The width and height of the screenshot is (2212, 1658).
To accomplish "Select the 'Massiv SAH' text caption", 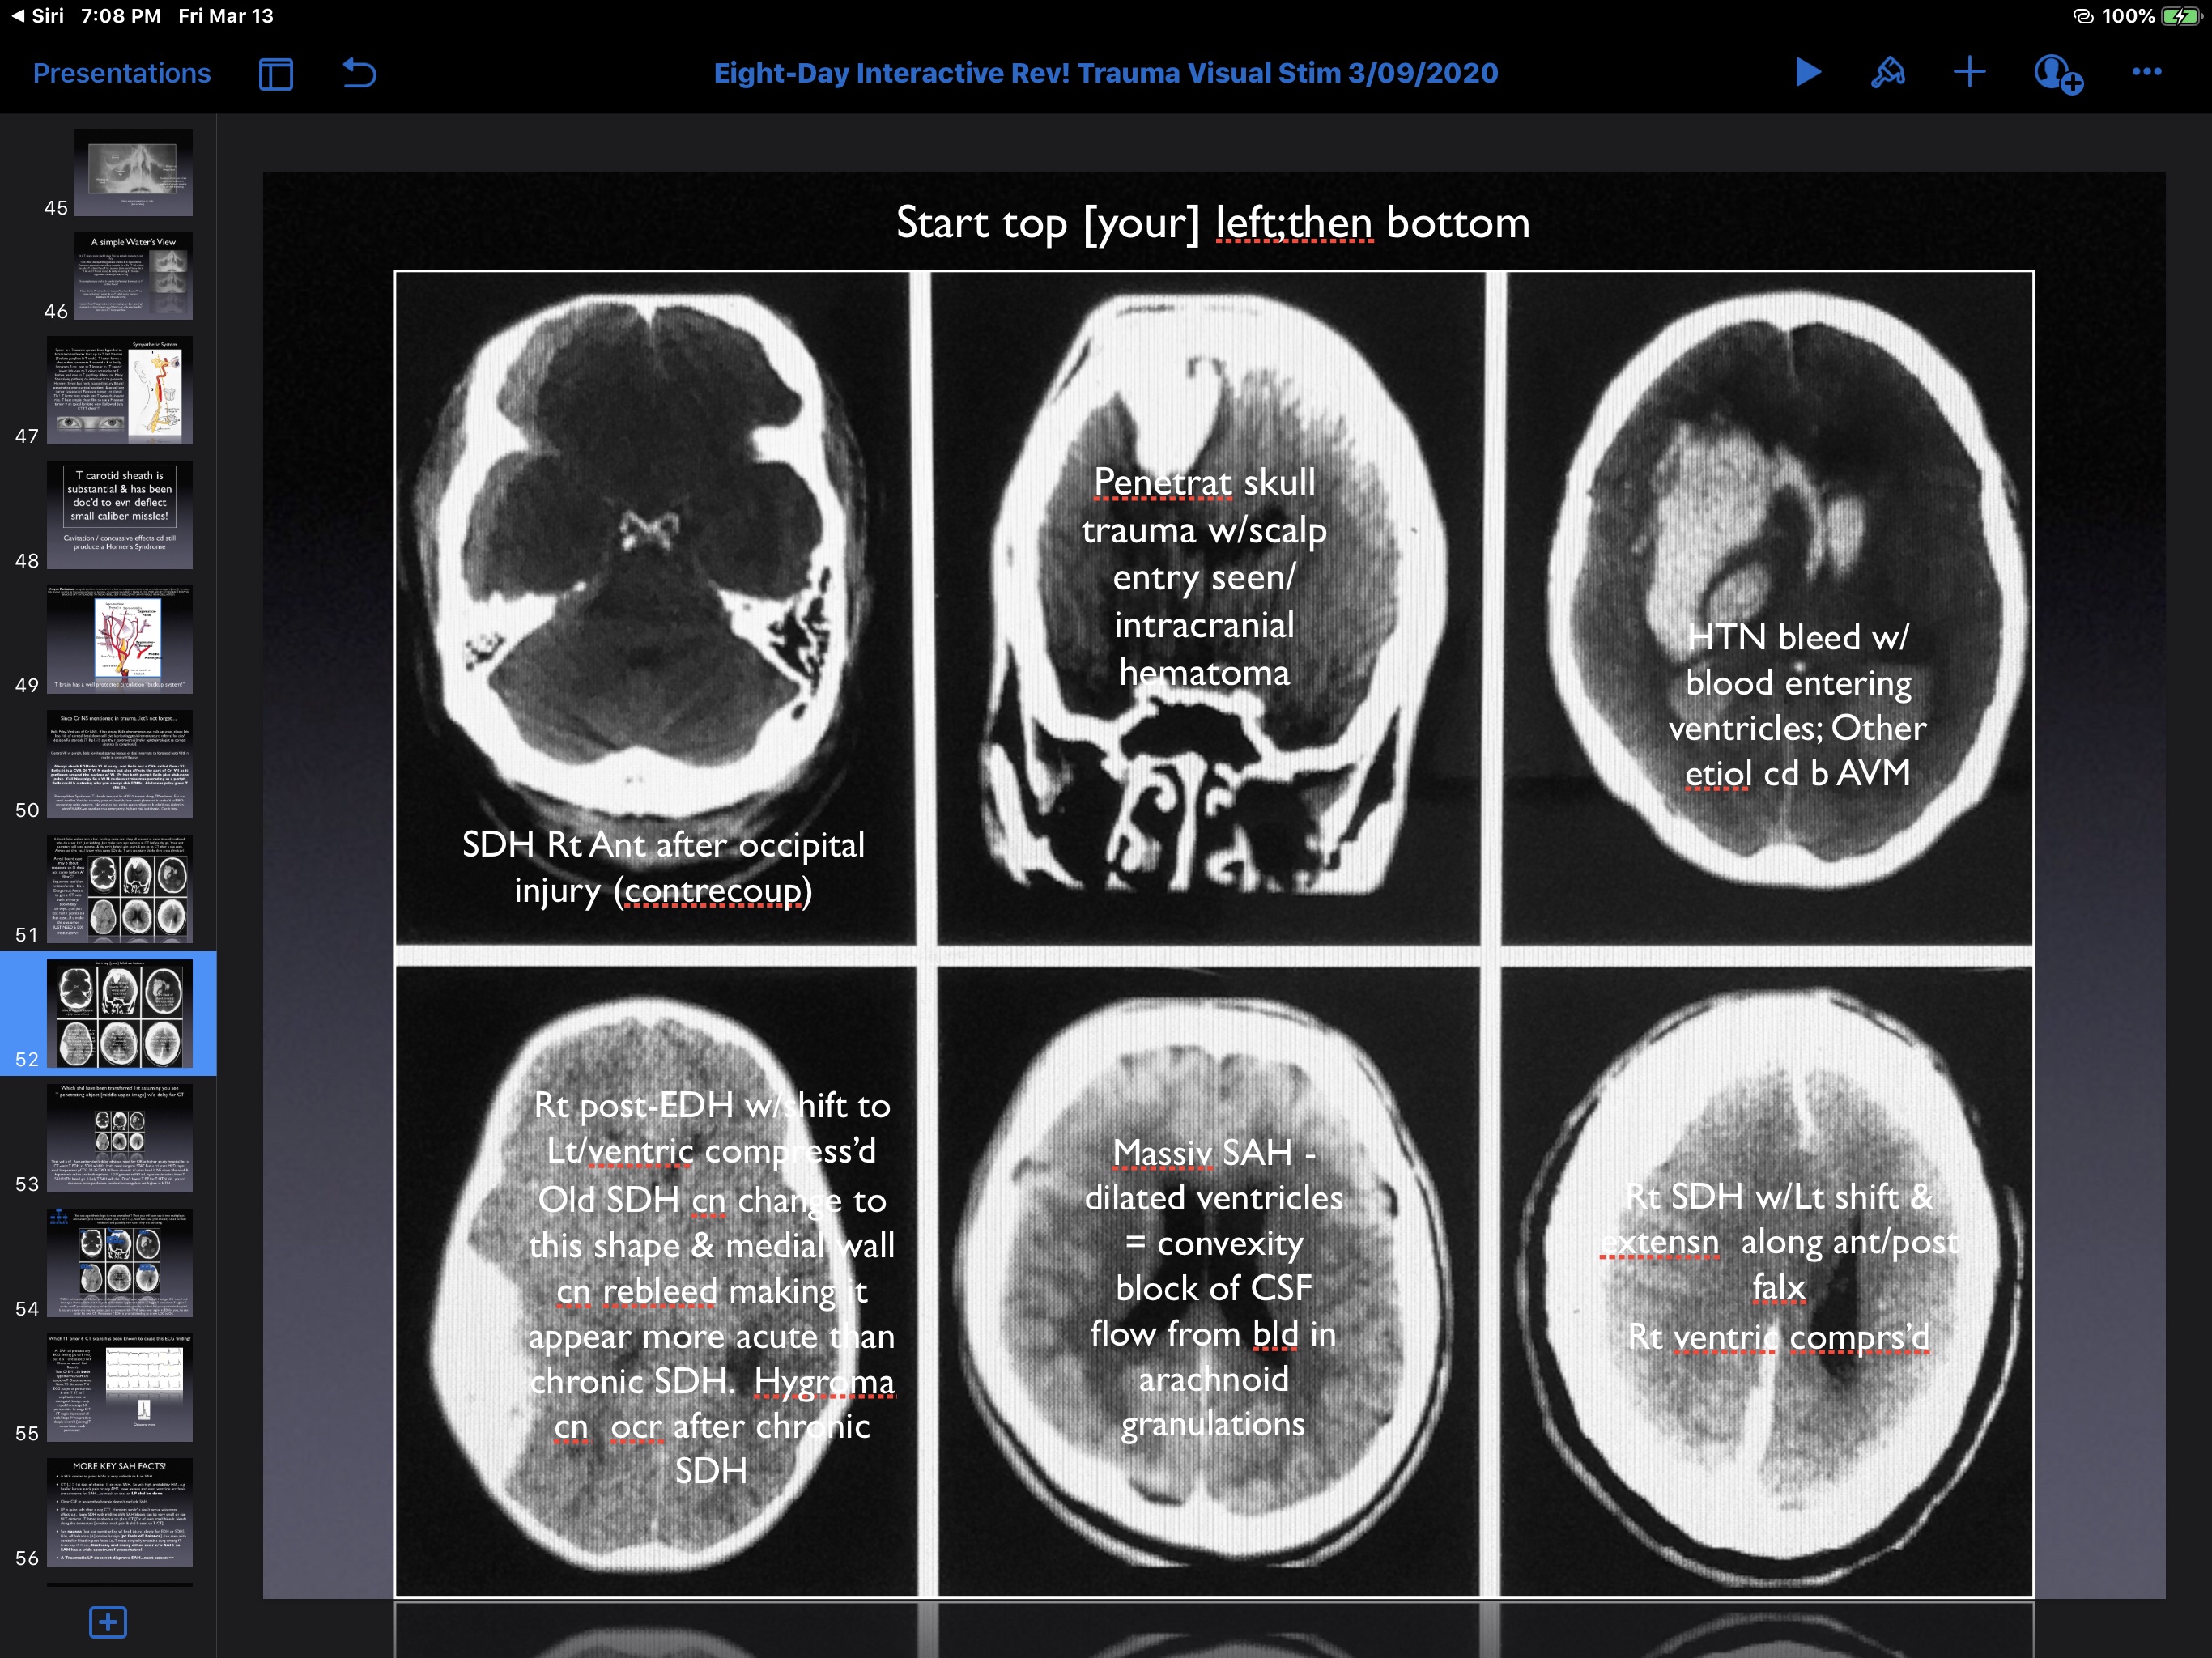I will click(x=1212, y=1288).
